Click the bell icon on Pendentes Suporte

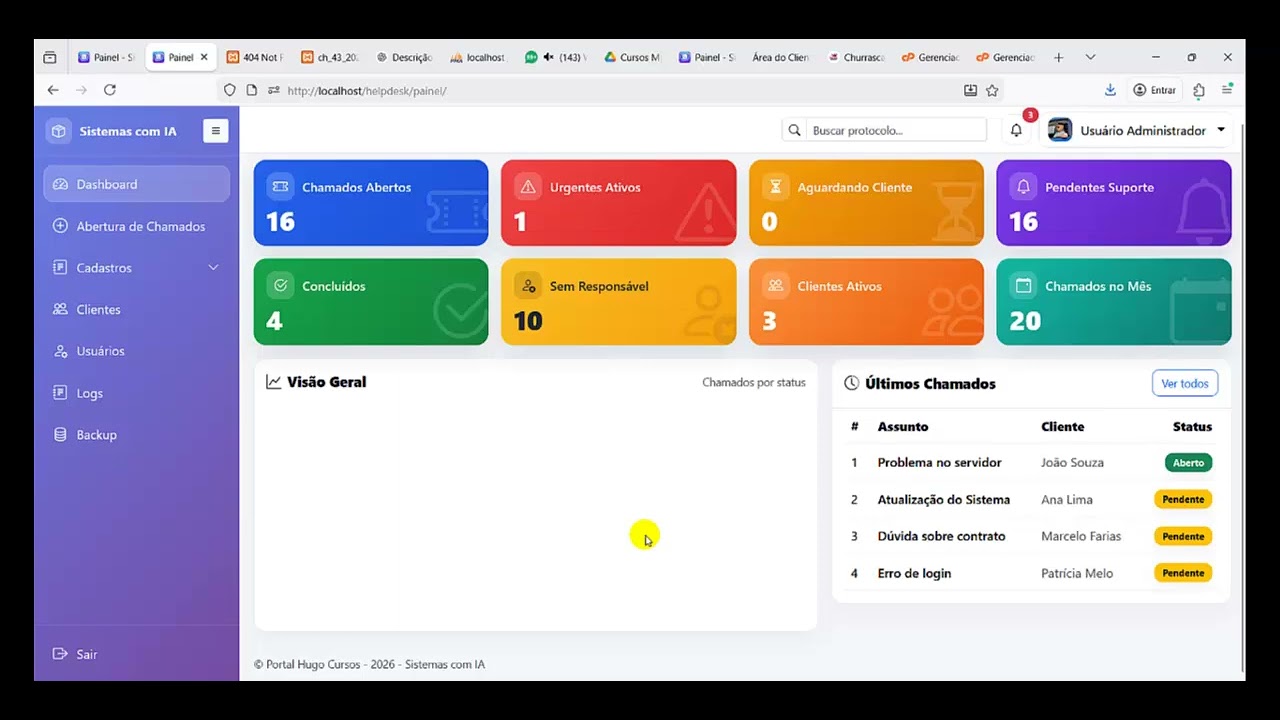pos(1023,187)
